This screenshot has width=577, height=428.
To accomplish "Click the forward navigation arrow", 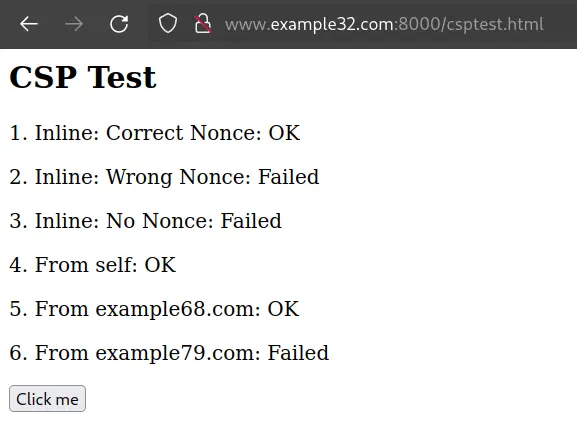I will pos(74,24).
